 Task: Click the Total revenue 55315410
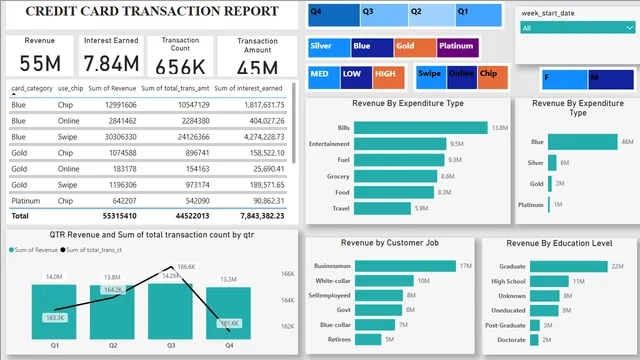tap(119, 216)
